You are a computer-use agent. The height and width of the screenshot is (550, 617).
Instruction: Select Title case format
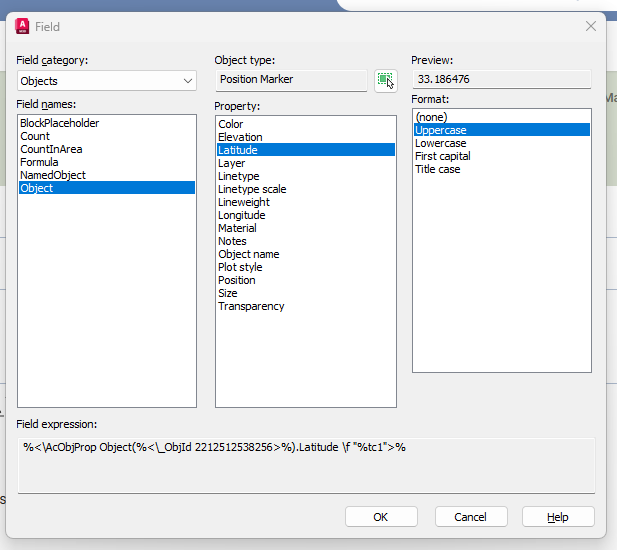pos(438,169)
